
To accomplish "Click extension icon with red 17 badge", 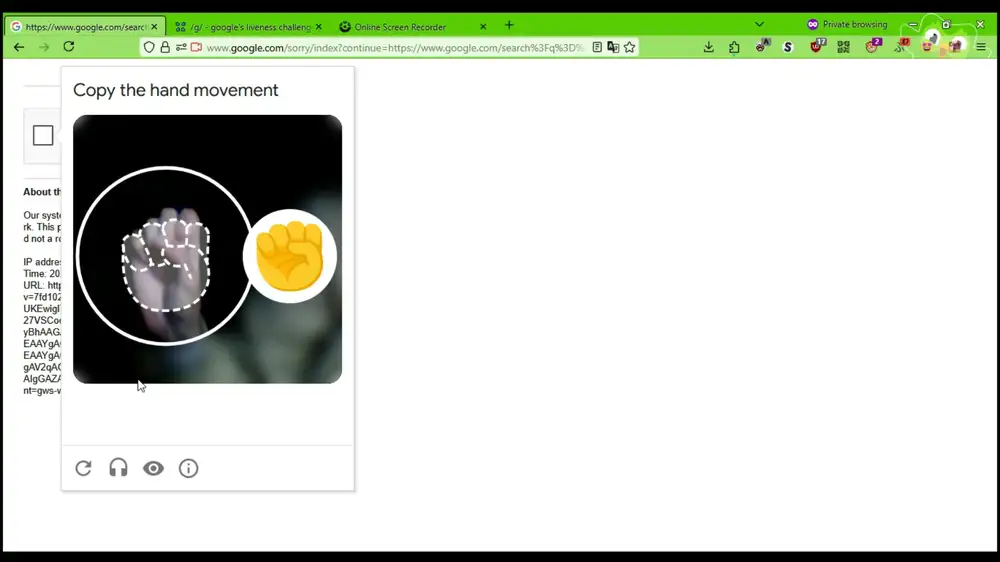I will click(901, 45).
